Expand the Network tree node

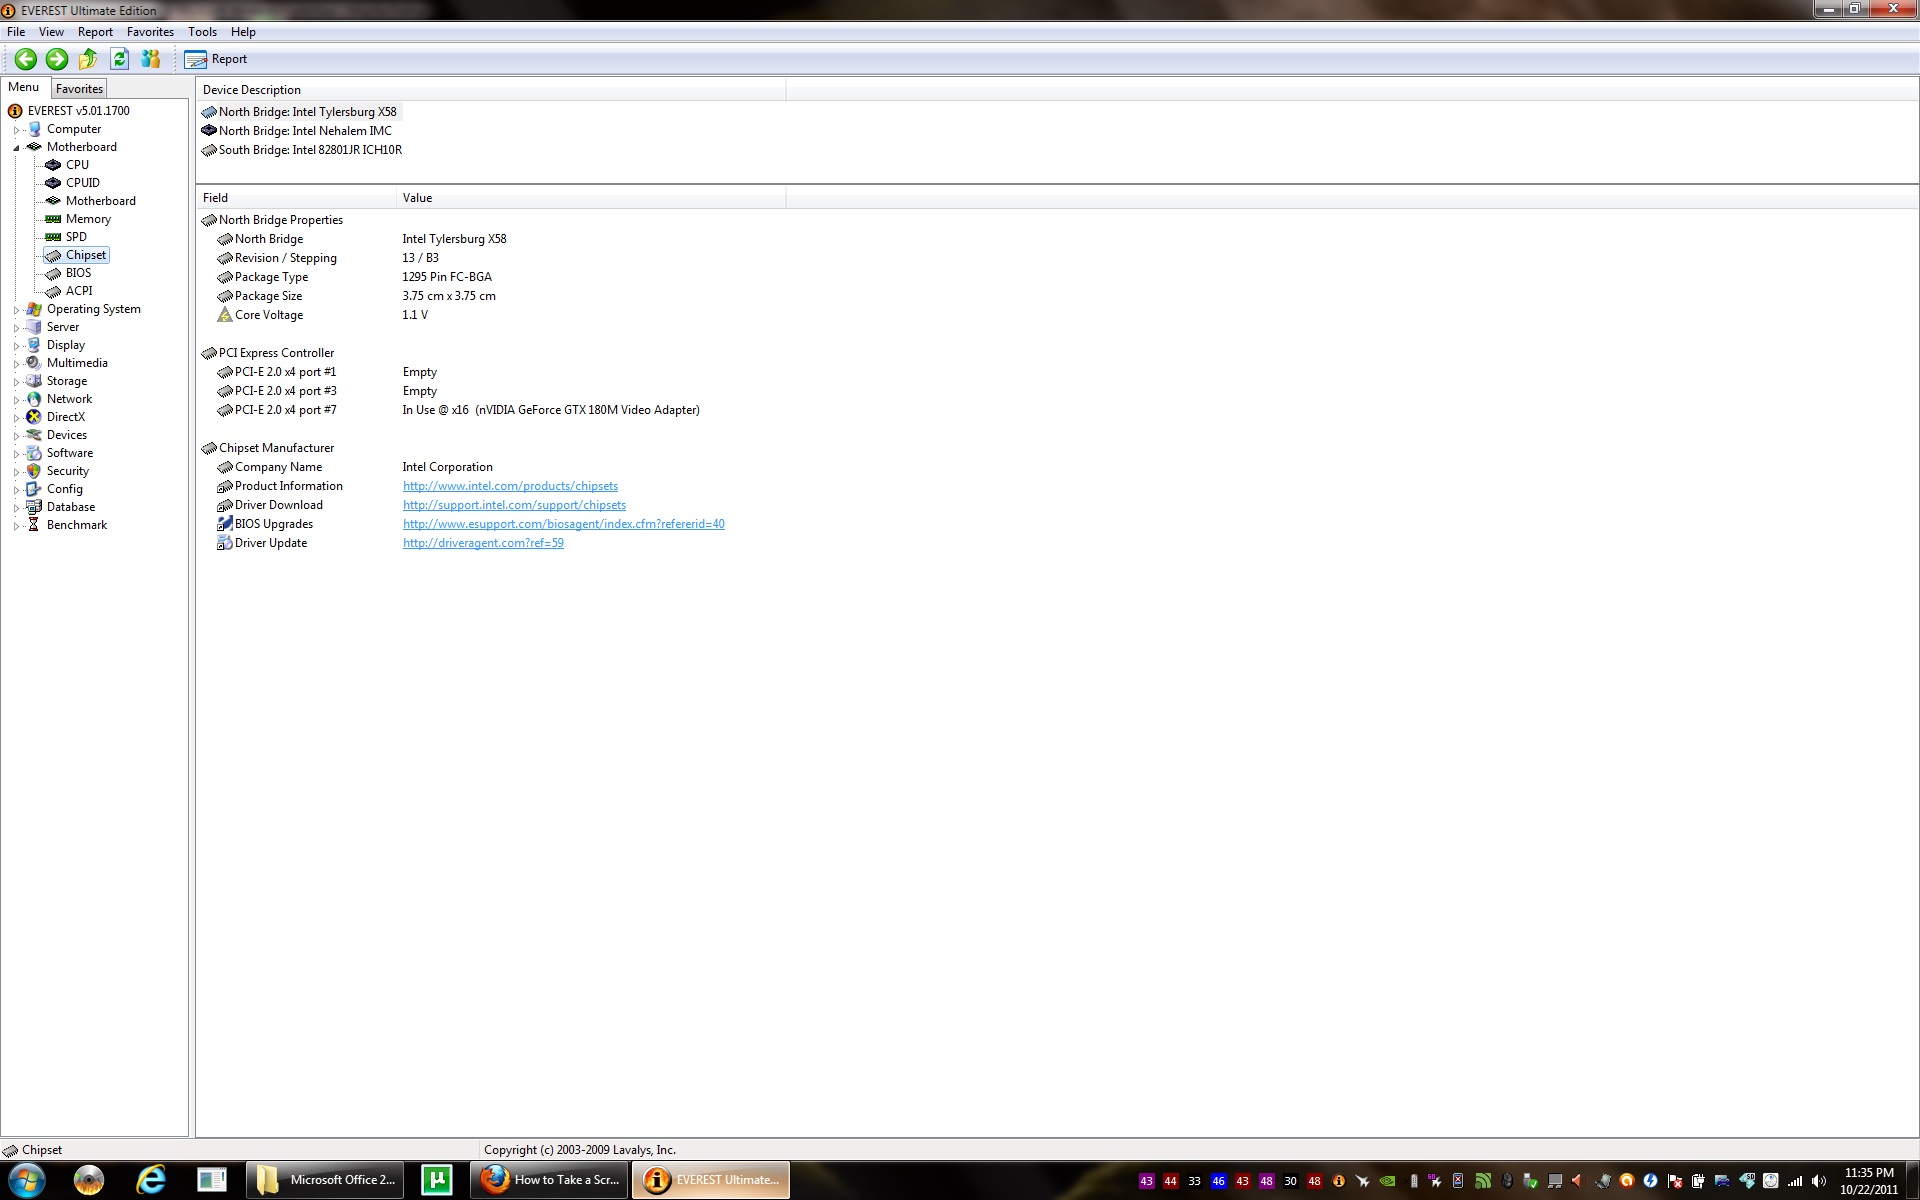point(17,400)
